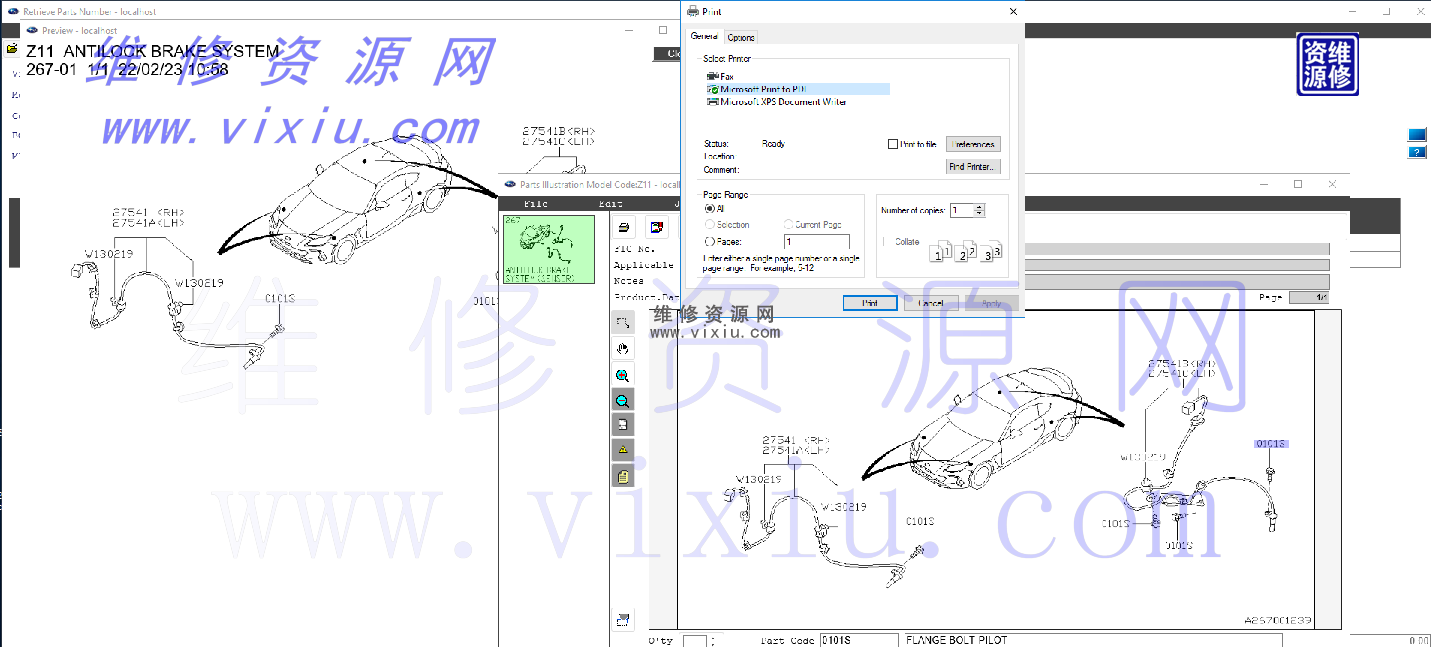Click the yellow warning triangle tool icon

point(623,450)
